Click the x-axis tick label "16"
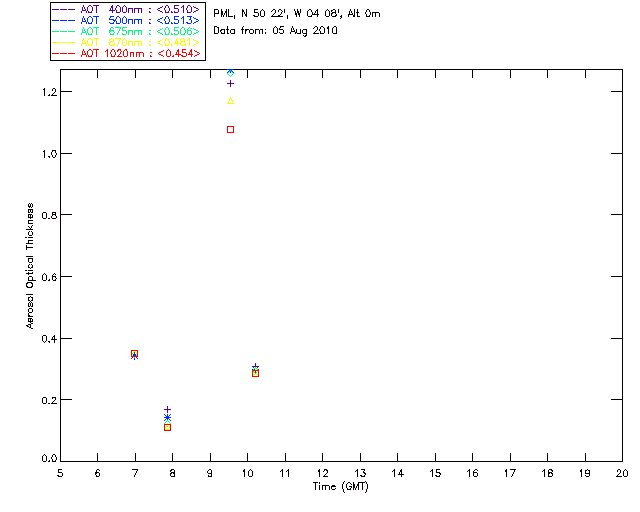Screen dimensions: 640x512 click(x=472, y=473)
